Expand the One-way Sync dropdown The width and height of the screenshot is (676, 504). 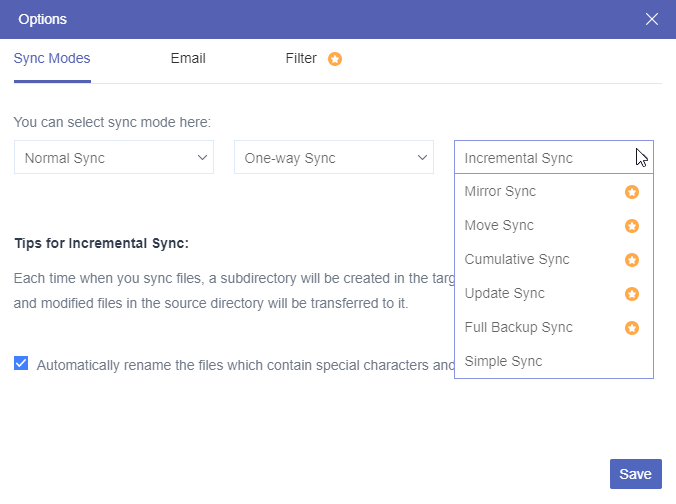(333, 158)
